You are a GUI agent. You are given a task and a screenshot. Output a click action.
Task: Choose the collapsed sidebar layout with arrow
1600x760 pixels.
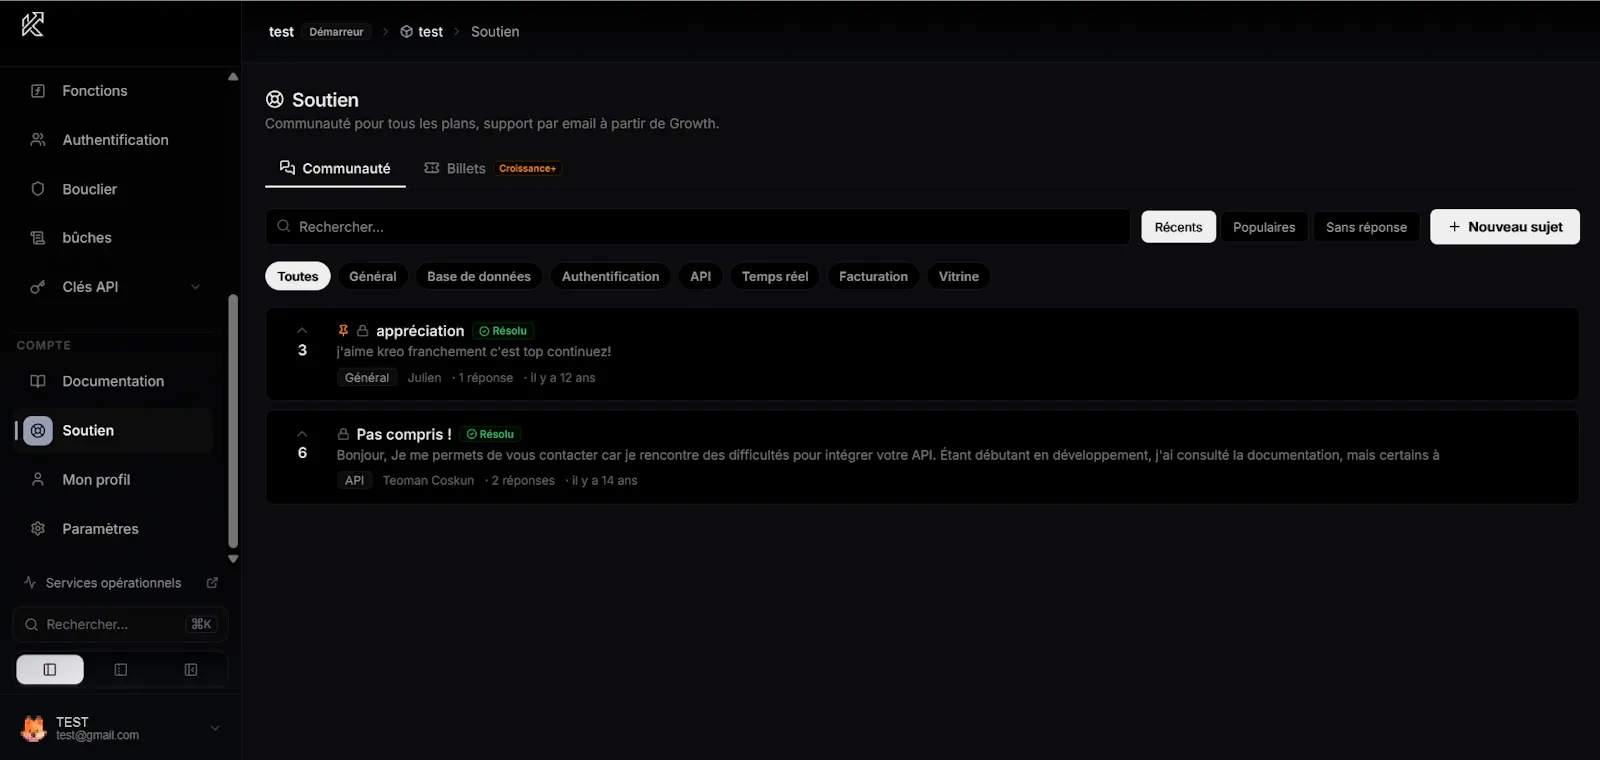pos(191,670)
